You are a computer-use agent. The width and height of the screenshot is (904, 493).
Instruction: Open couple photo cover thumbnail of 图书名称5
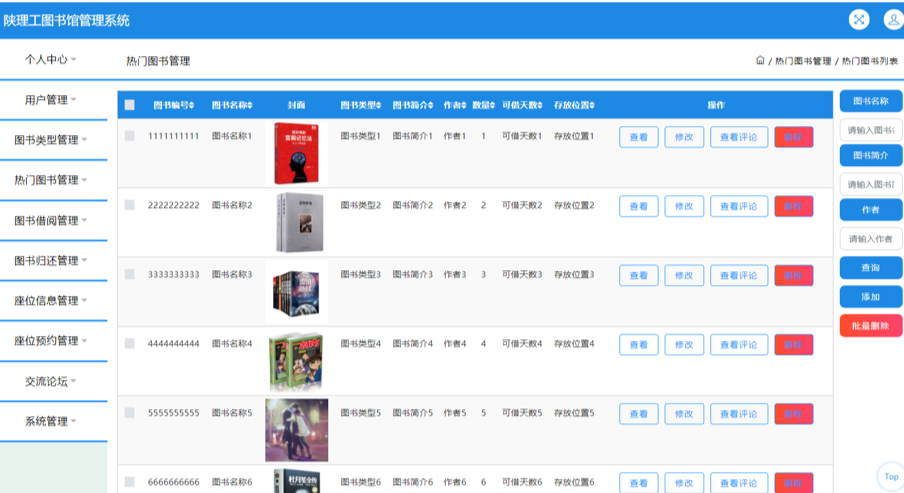coord(296,430)
